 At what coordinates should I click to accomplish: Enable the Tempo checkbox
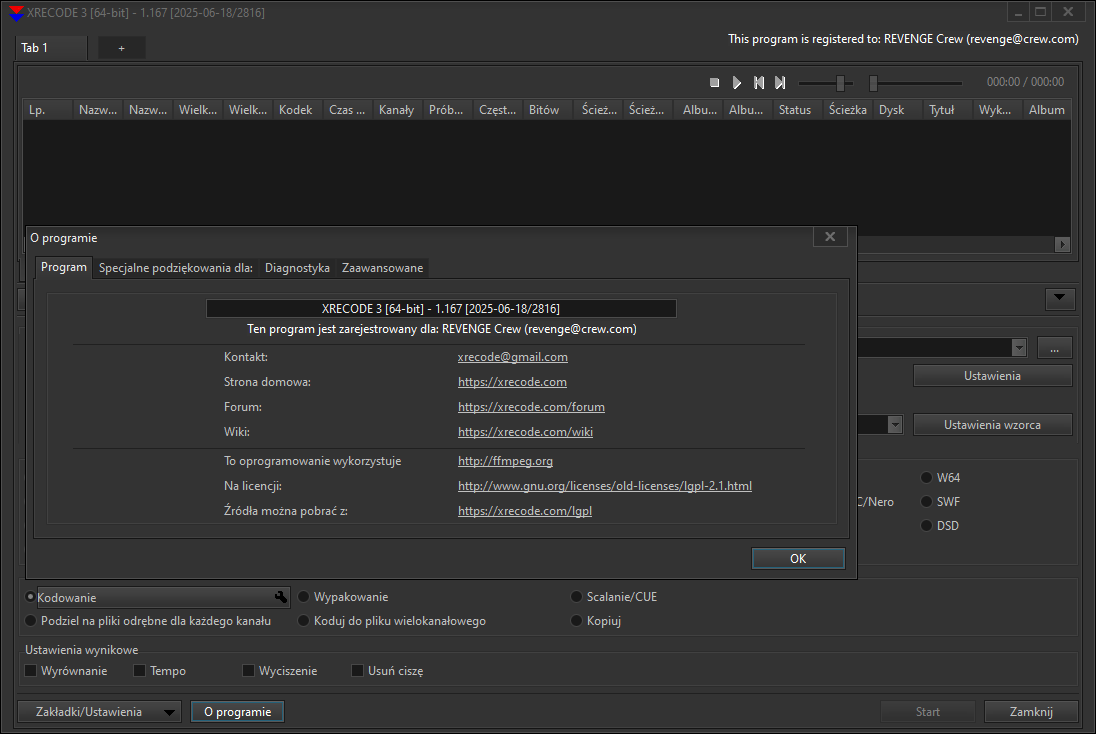(139, 670)
